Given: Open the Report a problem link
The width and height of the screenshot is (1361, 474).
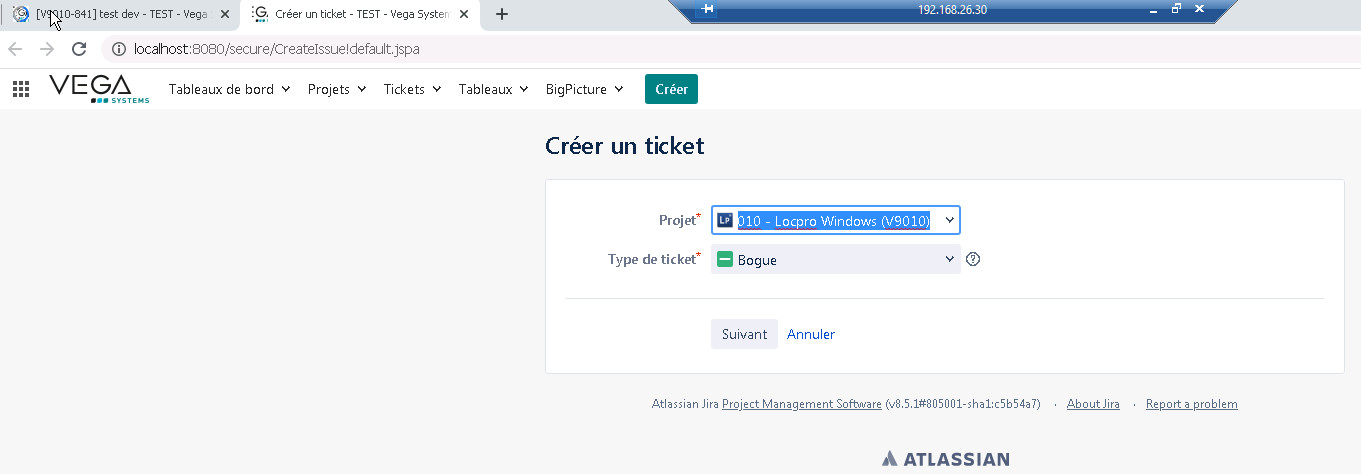Looking at the screenshot, I should click(1192, 404).
